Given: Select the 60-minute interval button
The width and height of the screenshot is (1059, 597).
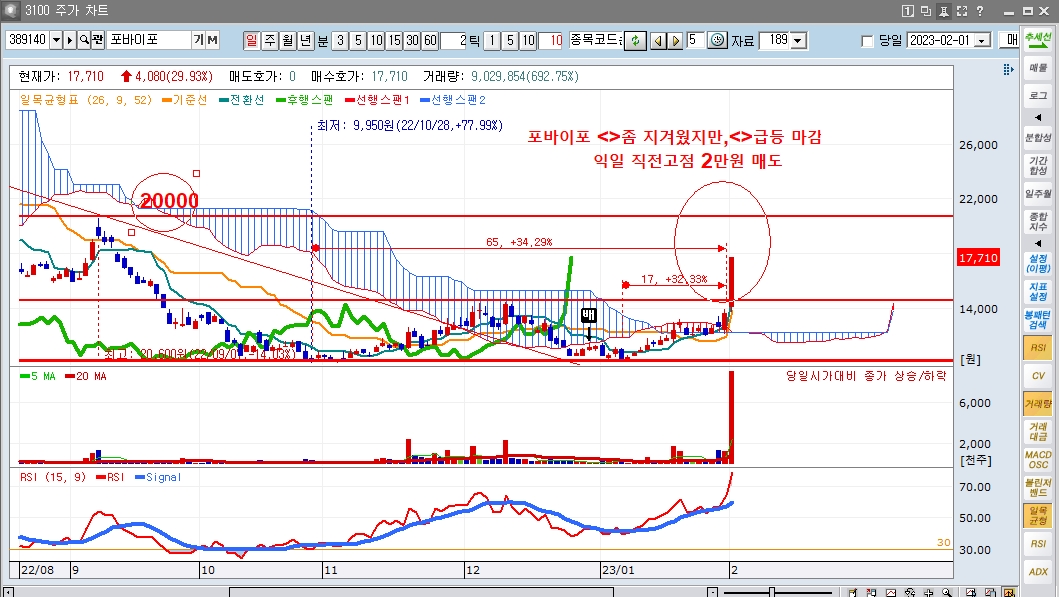Looking at the screenshot, I should coord(430,41).
